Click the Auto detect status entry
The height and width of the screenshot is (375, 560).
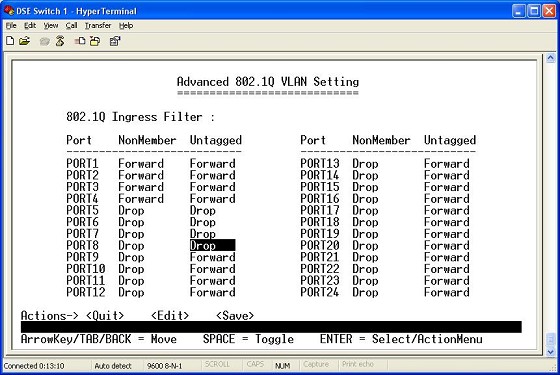113,366
